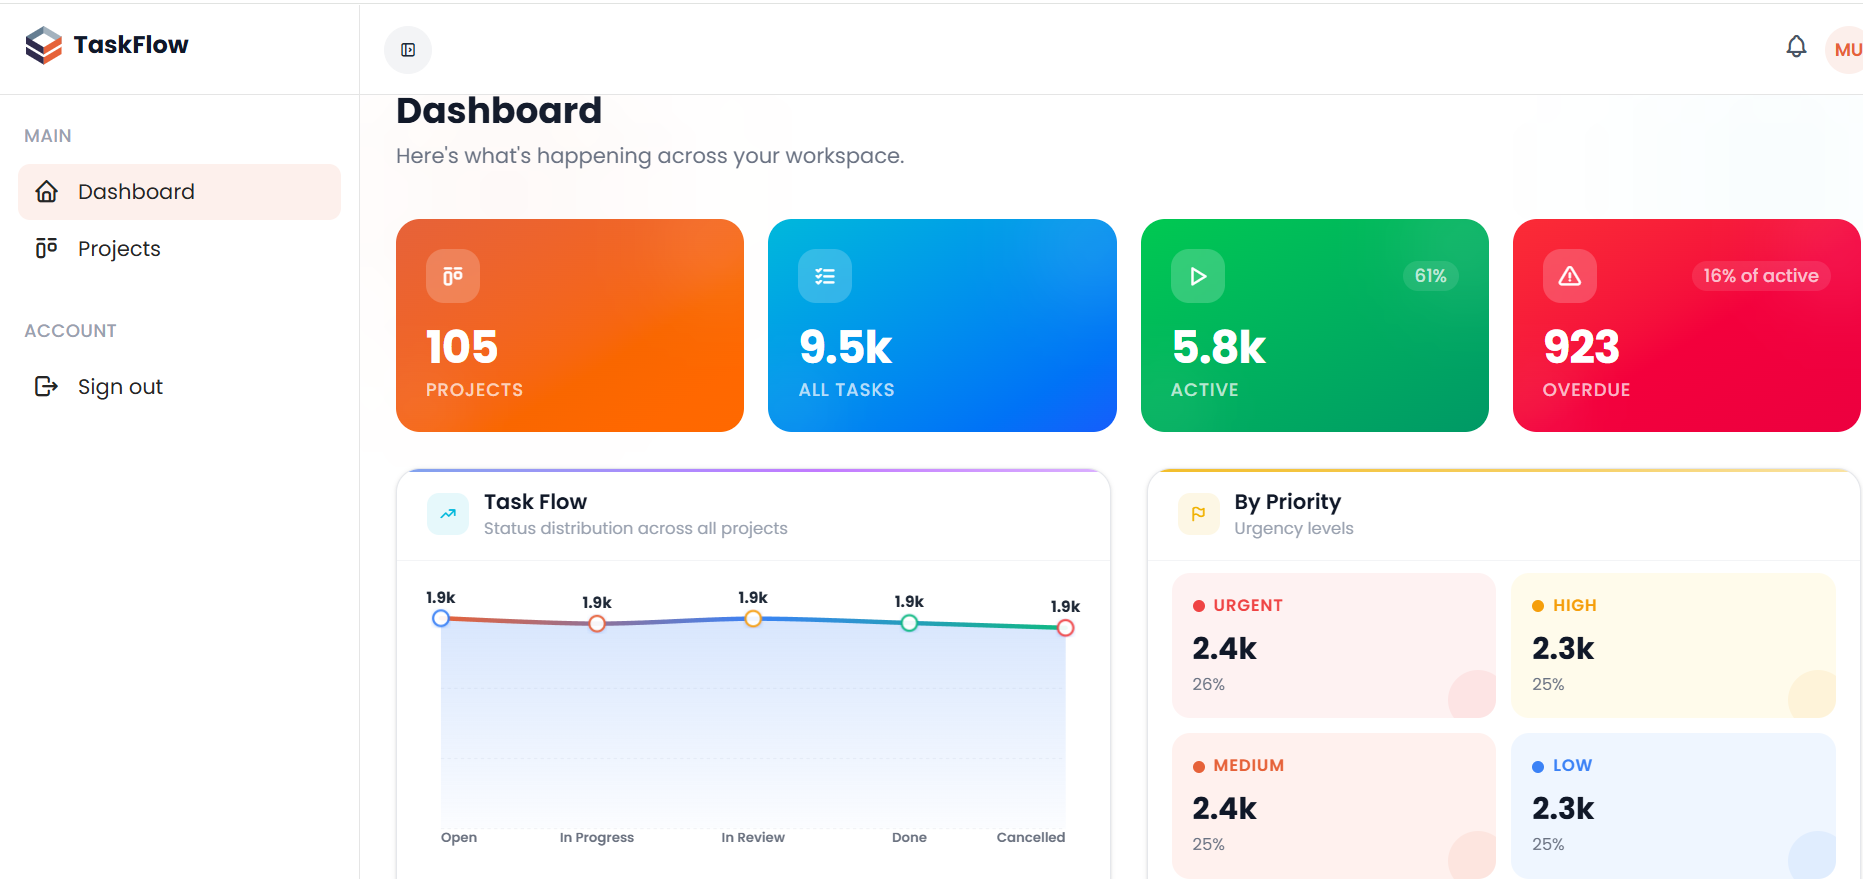1863x879 pixels.
Task: Click 'Status distribution across all projects' text
Action: pyautogui.click(x=636, y=528)
